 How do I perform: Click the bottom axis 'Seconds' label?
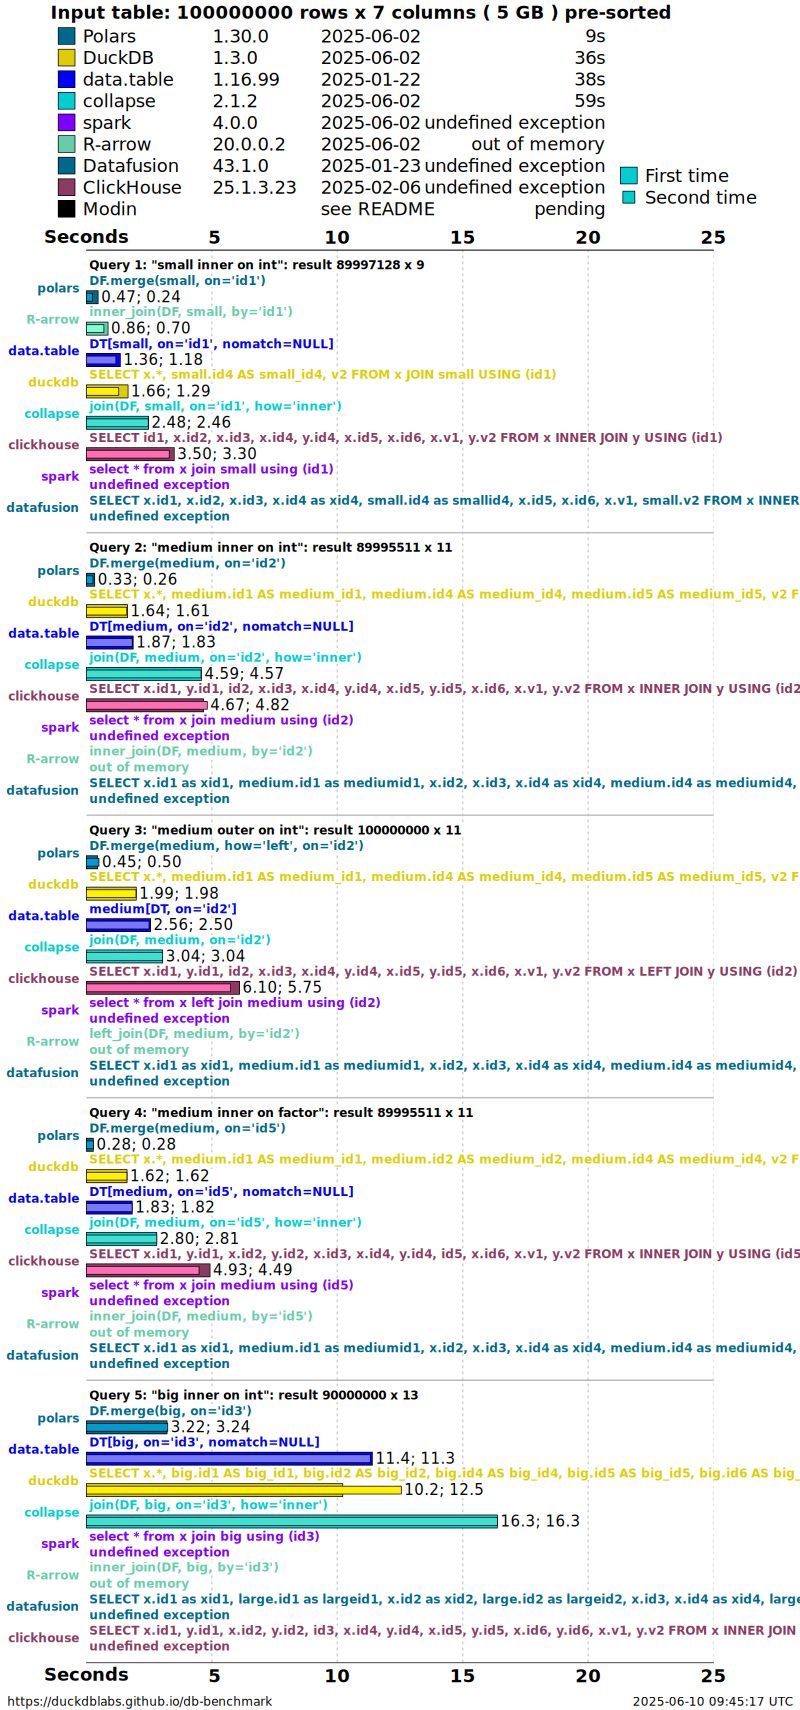pos(86,1675)
